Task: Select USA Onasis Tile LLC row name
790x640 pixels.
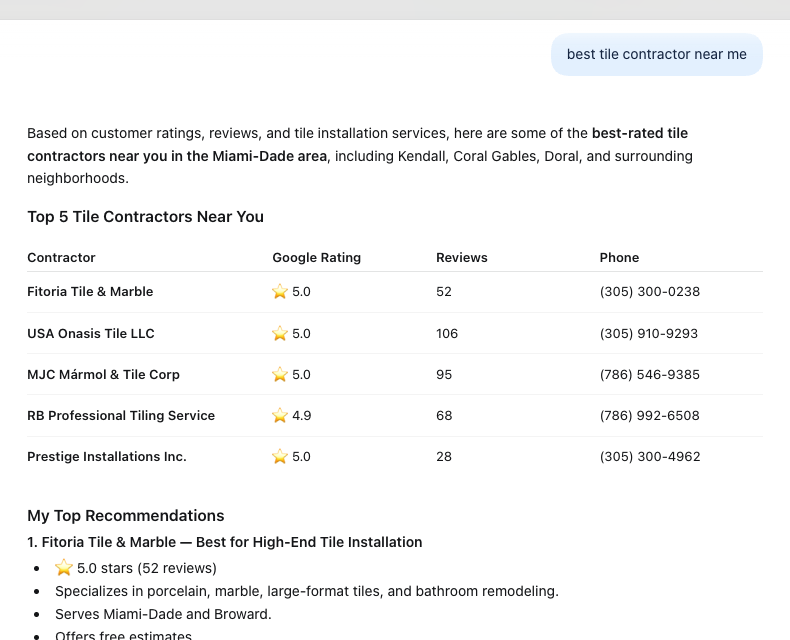Action: (x=91, y=334)
